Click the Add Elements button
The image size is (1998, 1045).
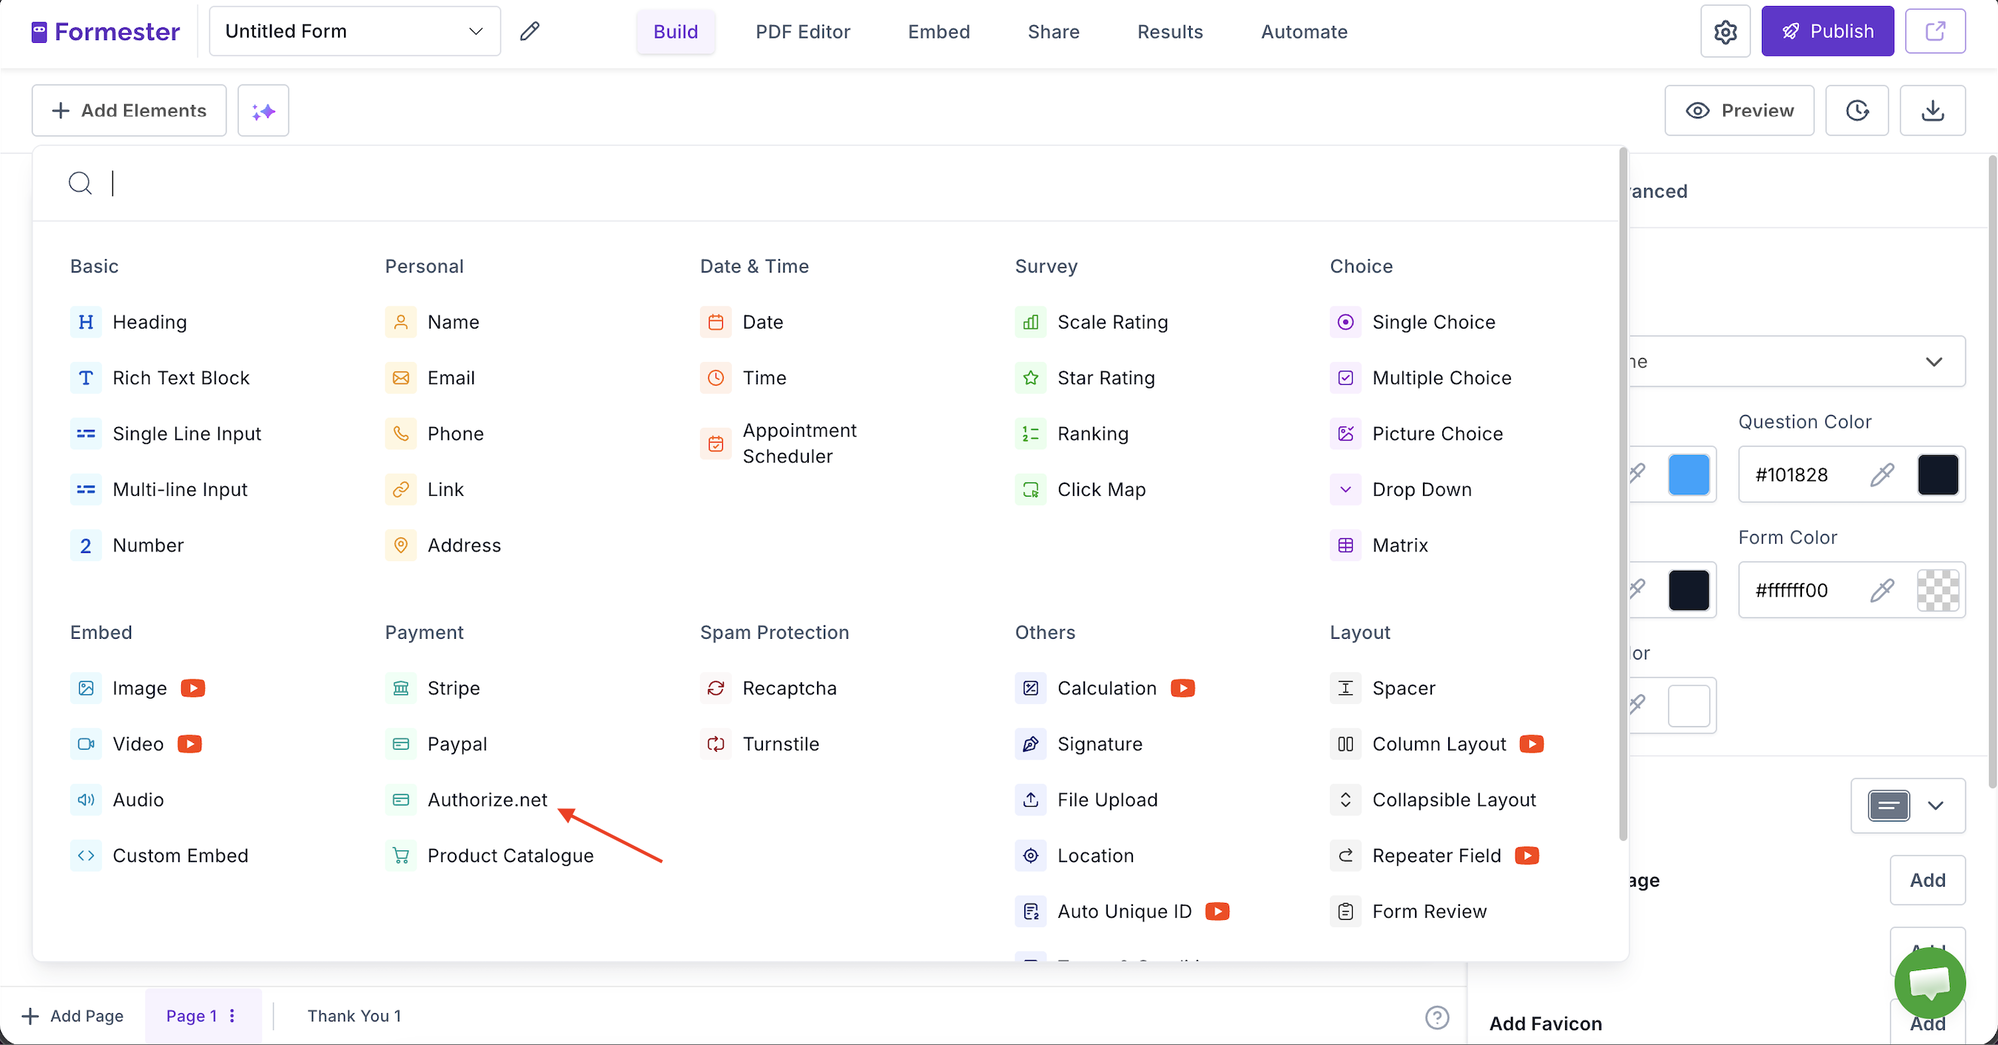point(129,111)
